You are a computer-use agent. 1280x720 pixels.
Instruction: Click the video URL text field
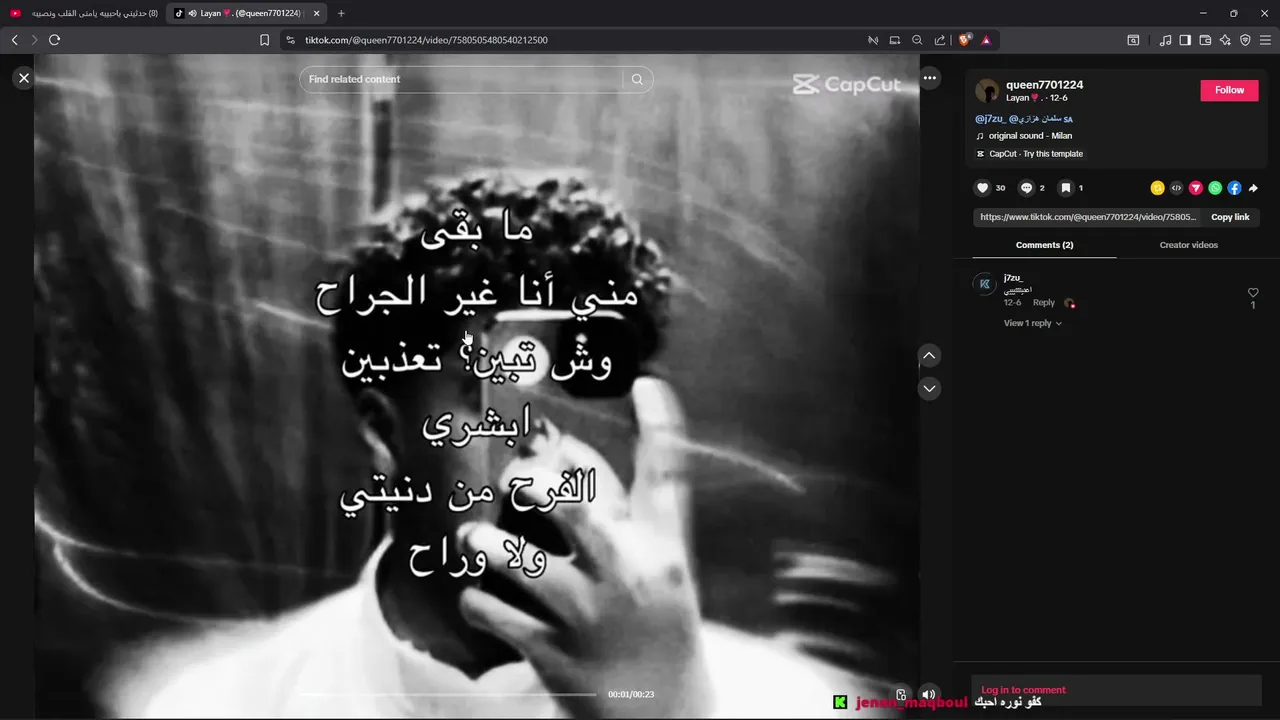pos(1088,217)
